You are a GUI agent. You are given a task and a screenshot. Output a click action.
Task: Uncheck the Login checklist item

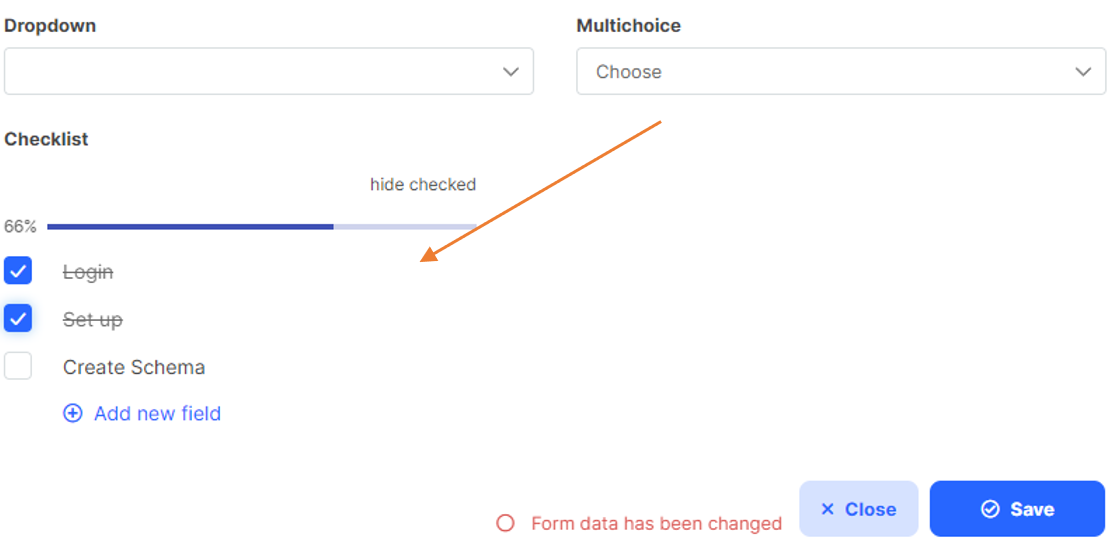click(18, 271)
